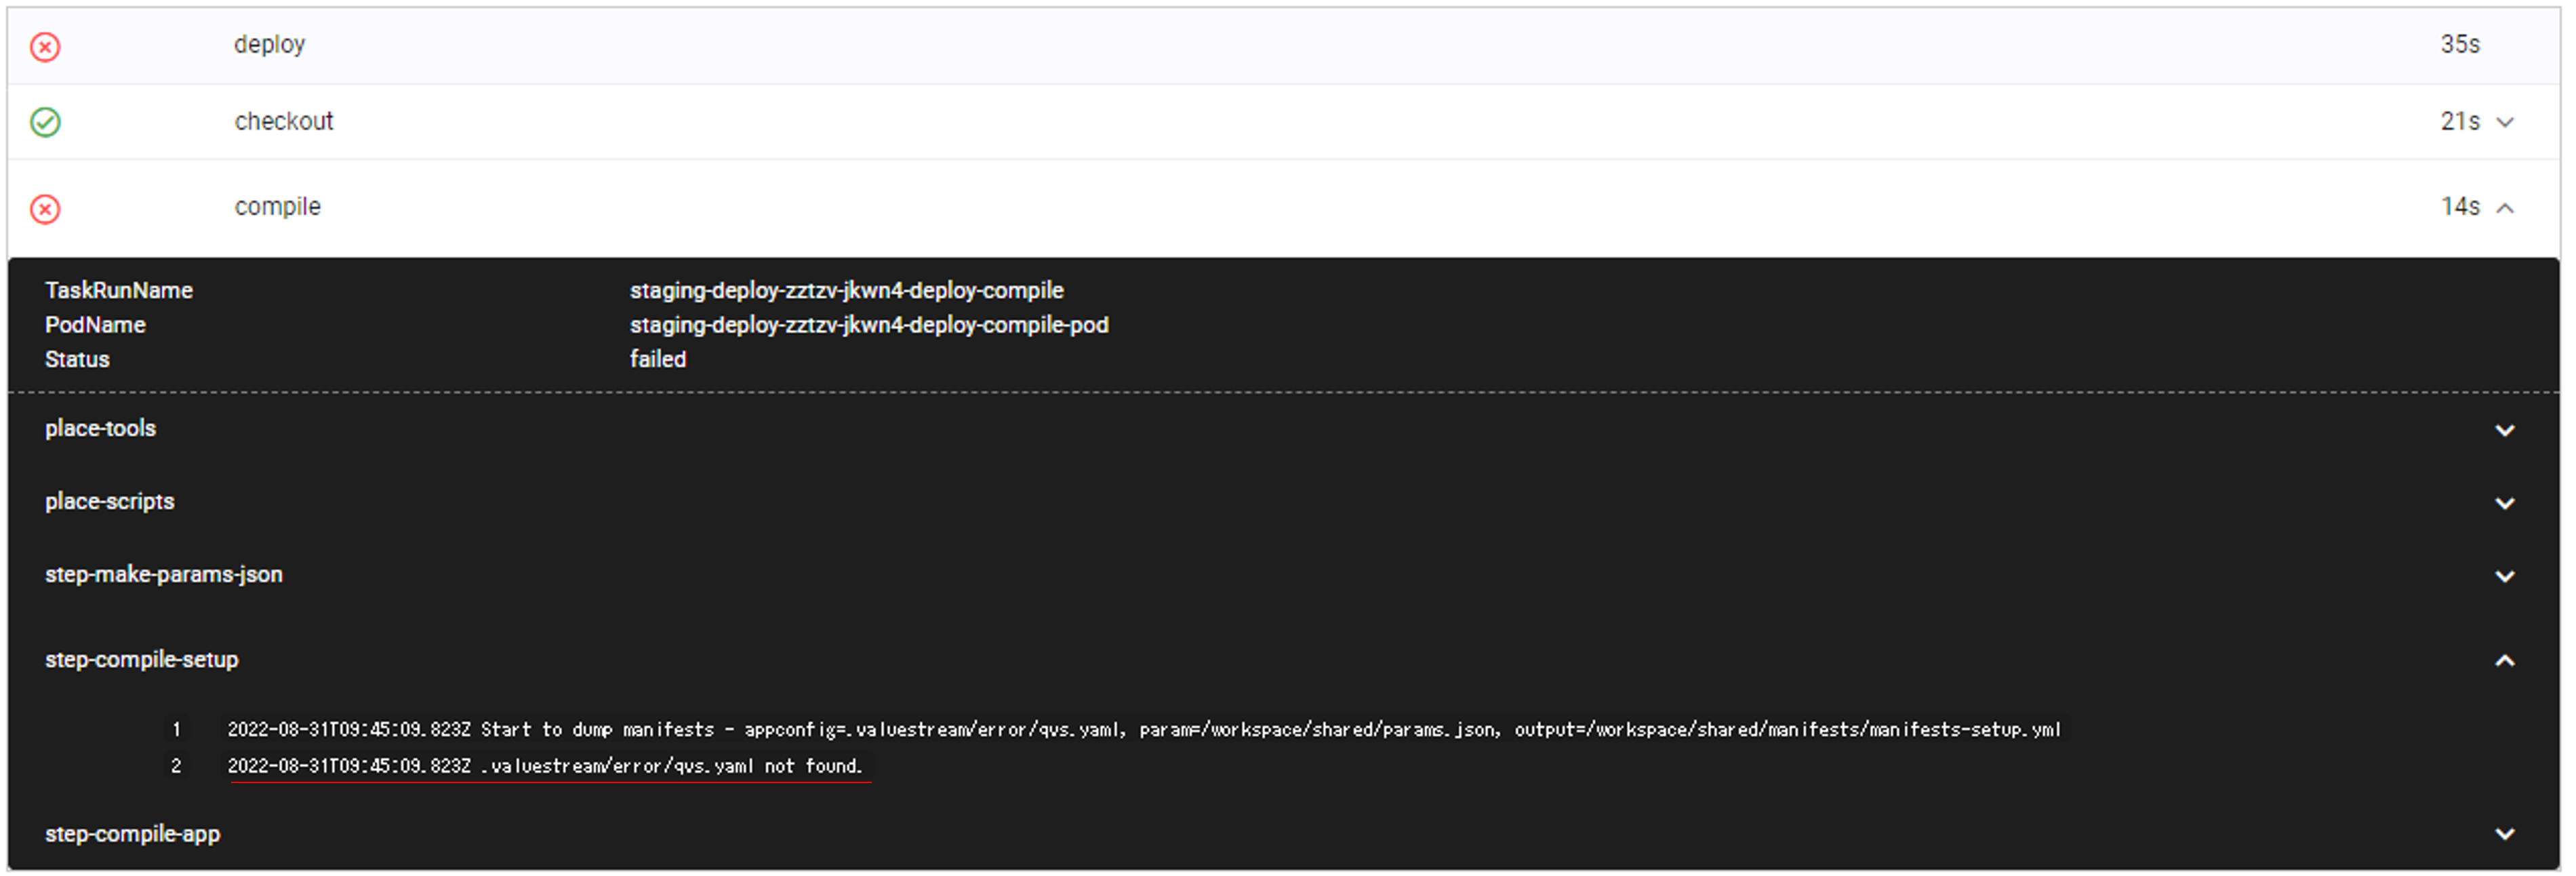Viewport: 2576px width, 876px height.
Task: Click log line 2 with not found error
Action: [545, 767]
